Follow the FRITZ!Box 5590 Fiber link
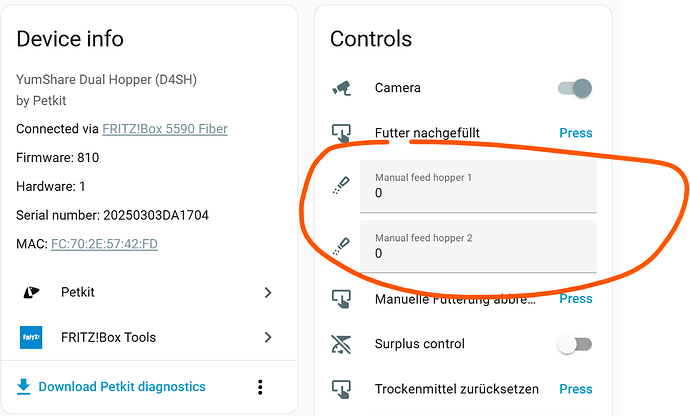This screenshot has height=416, width=690. point(165,129)
